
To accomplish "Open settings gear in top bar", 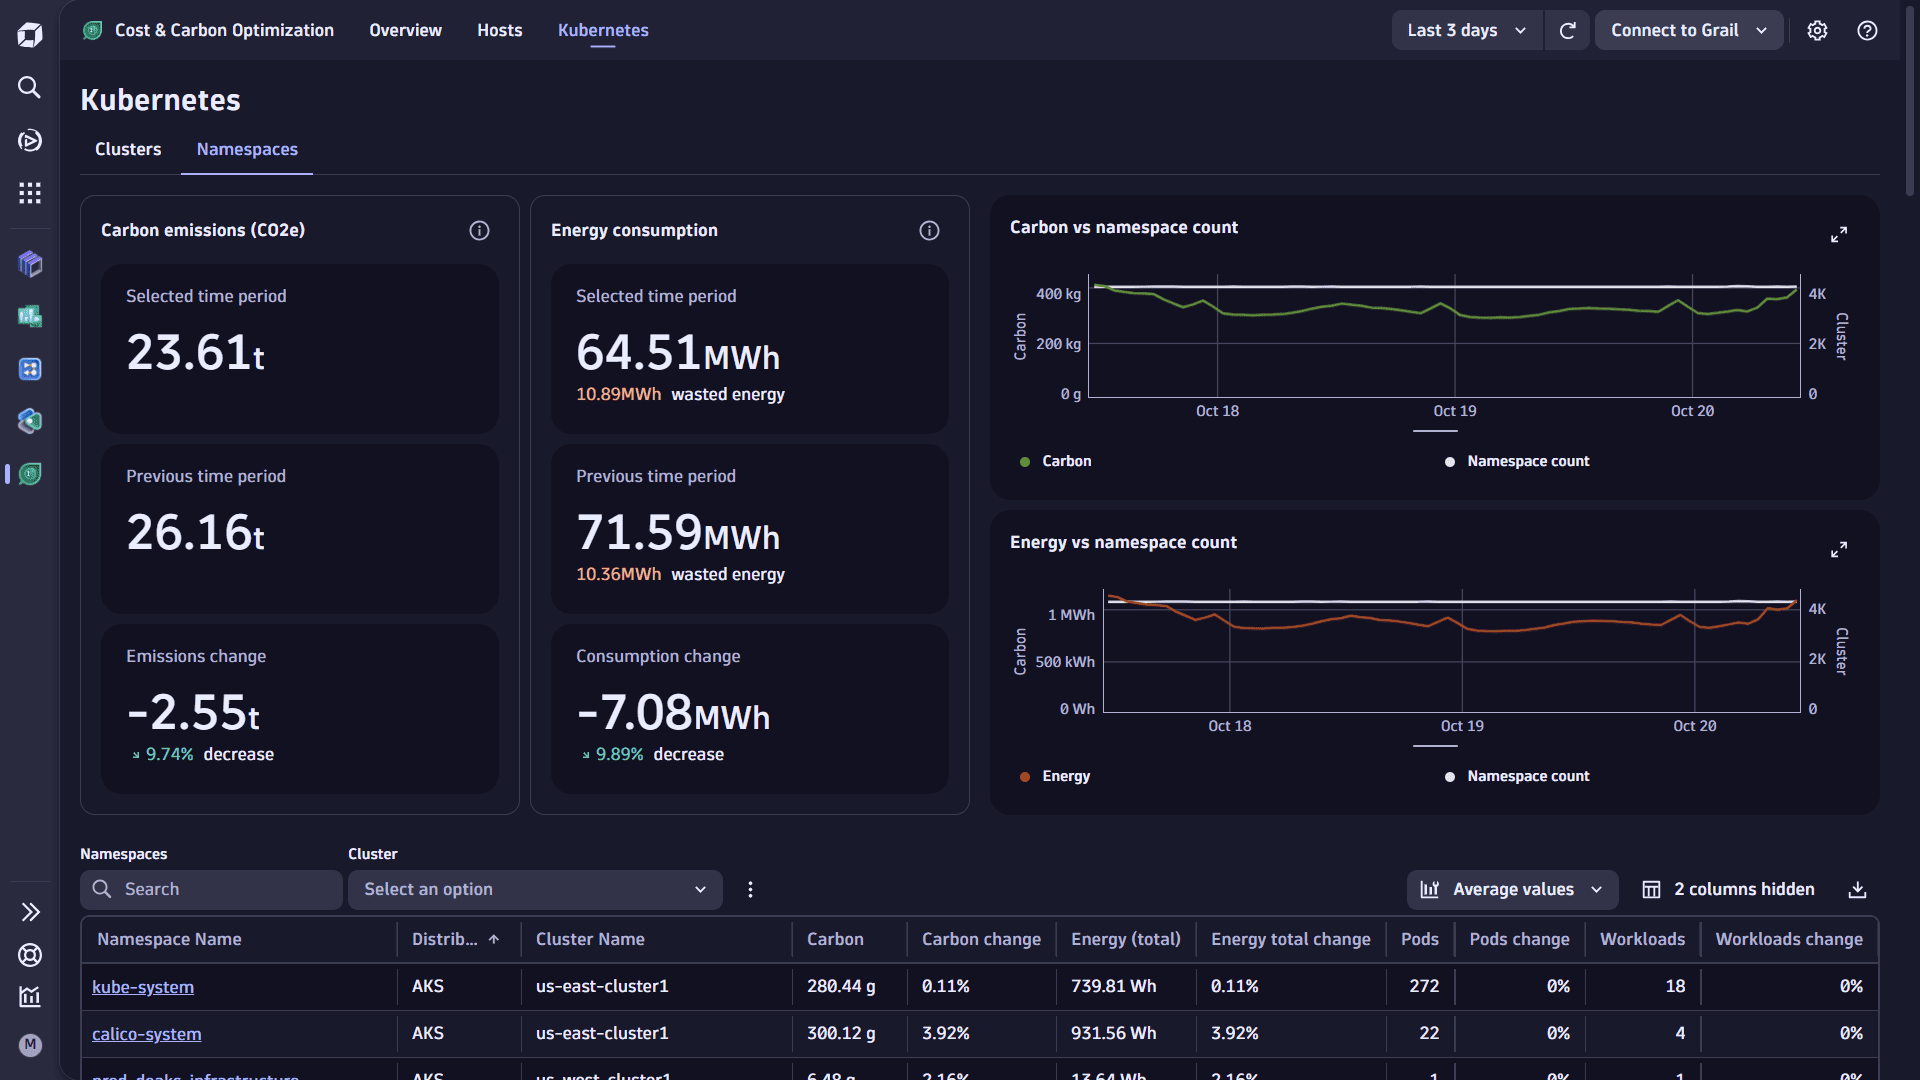I will (1817, 31).
